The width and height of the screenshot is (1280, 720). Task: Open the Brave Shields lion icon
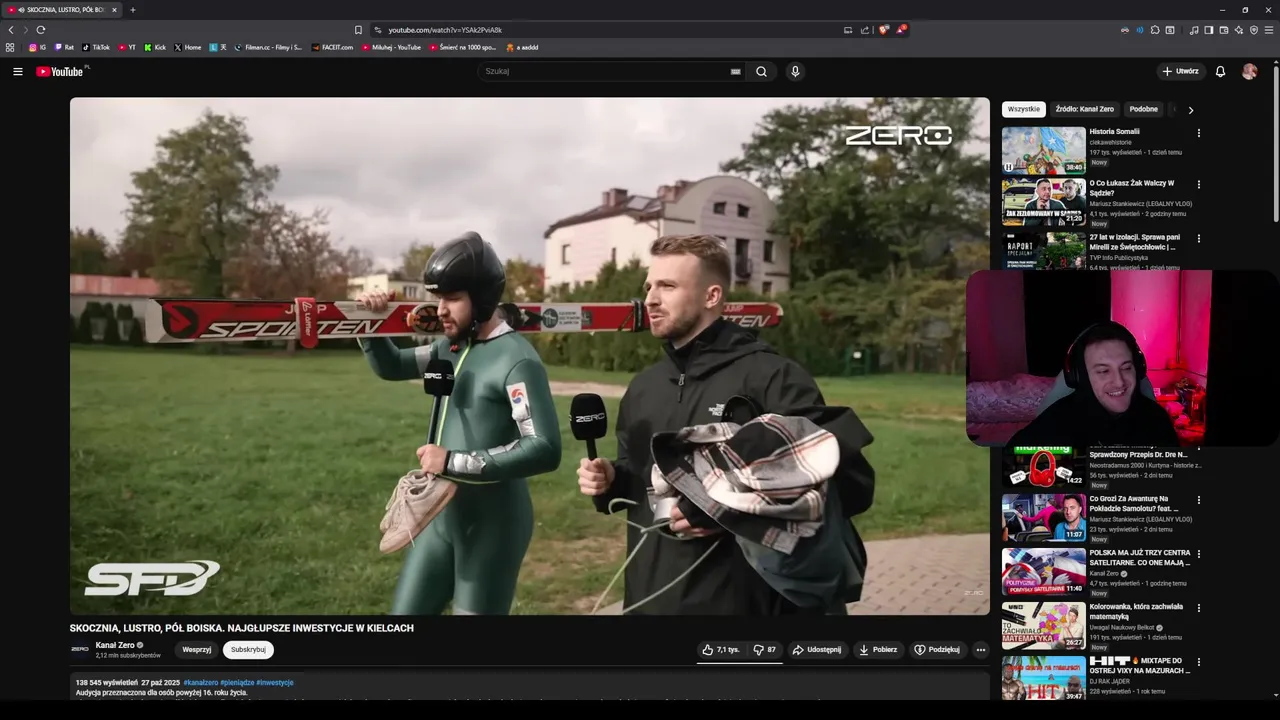tap(883, 30)
